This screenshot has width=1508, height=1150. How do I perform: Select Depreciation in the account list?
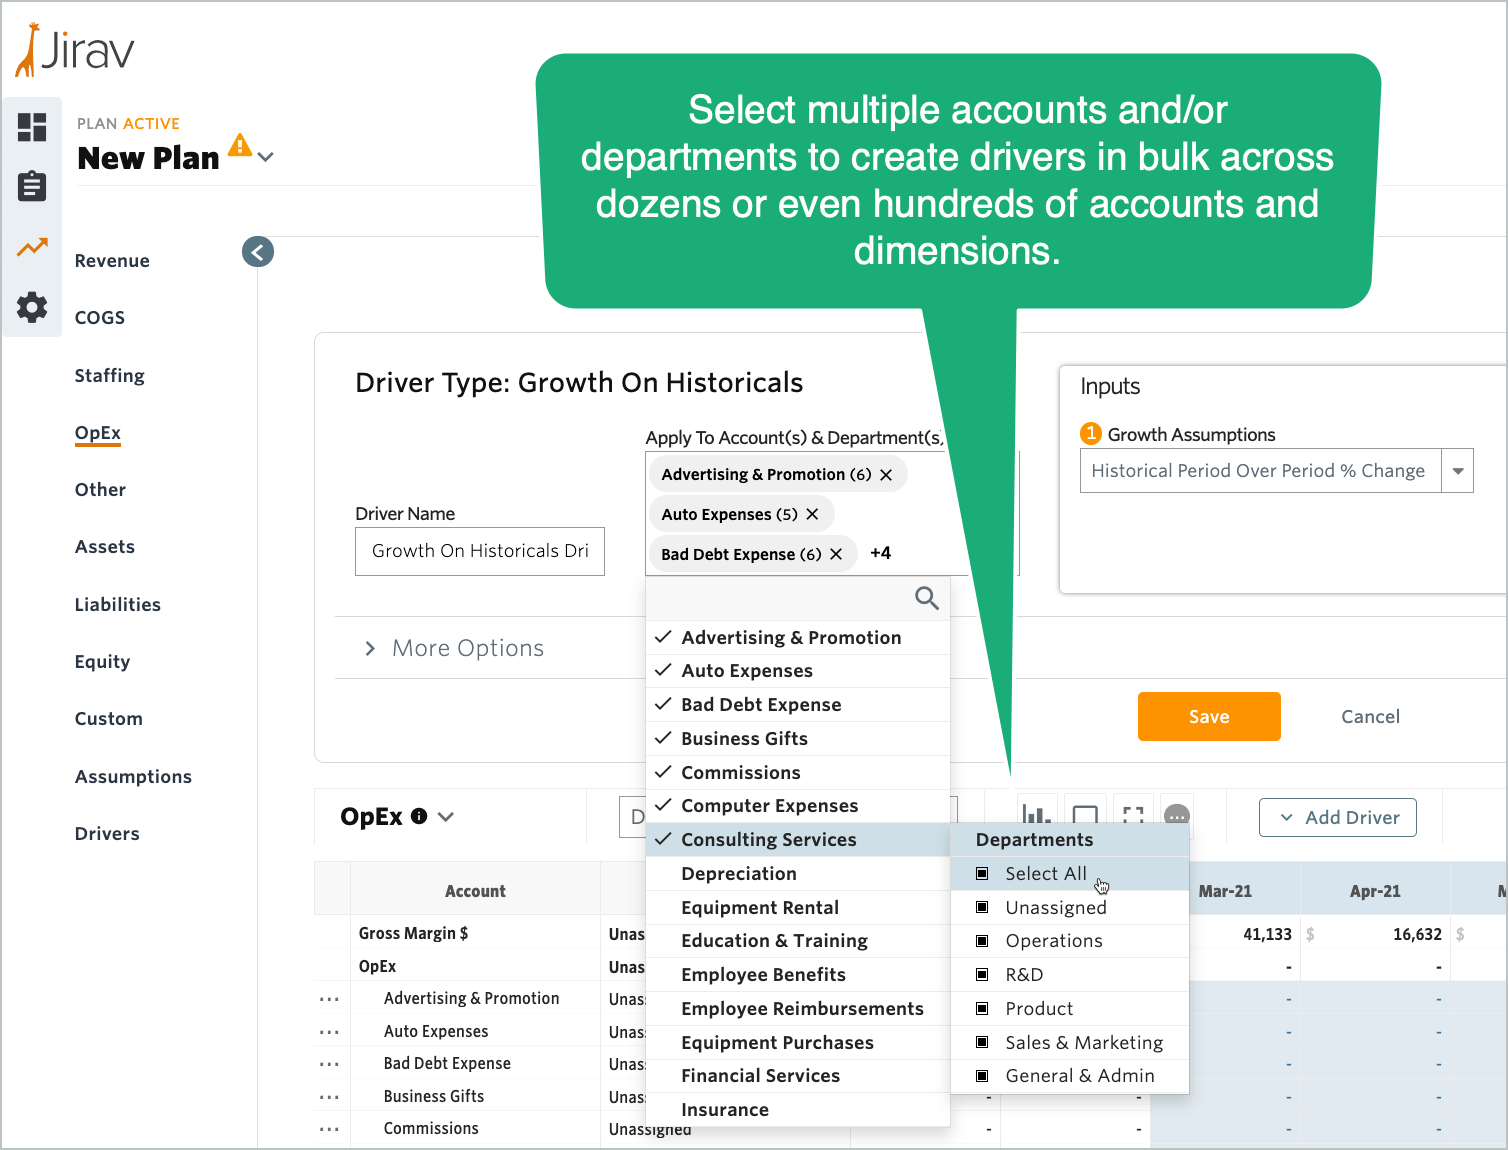[739, 874]
